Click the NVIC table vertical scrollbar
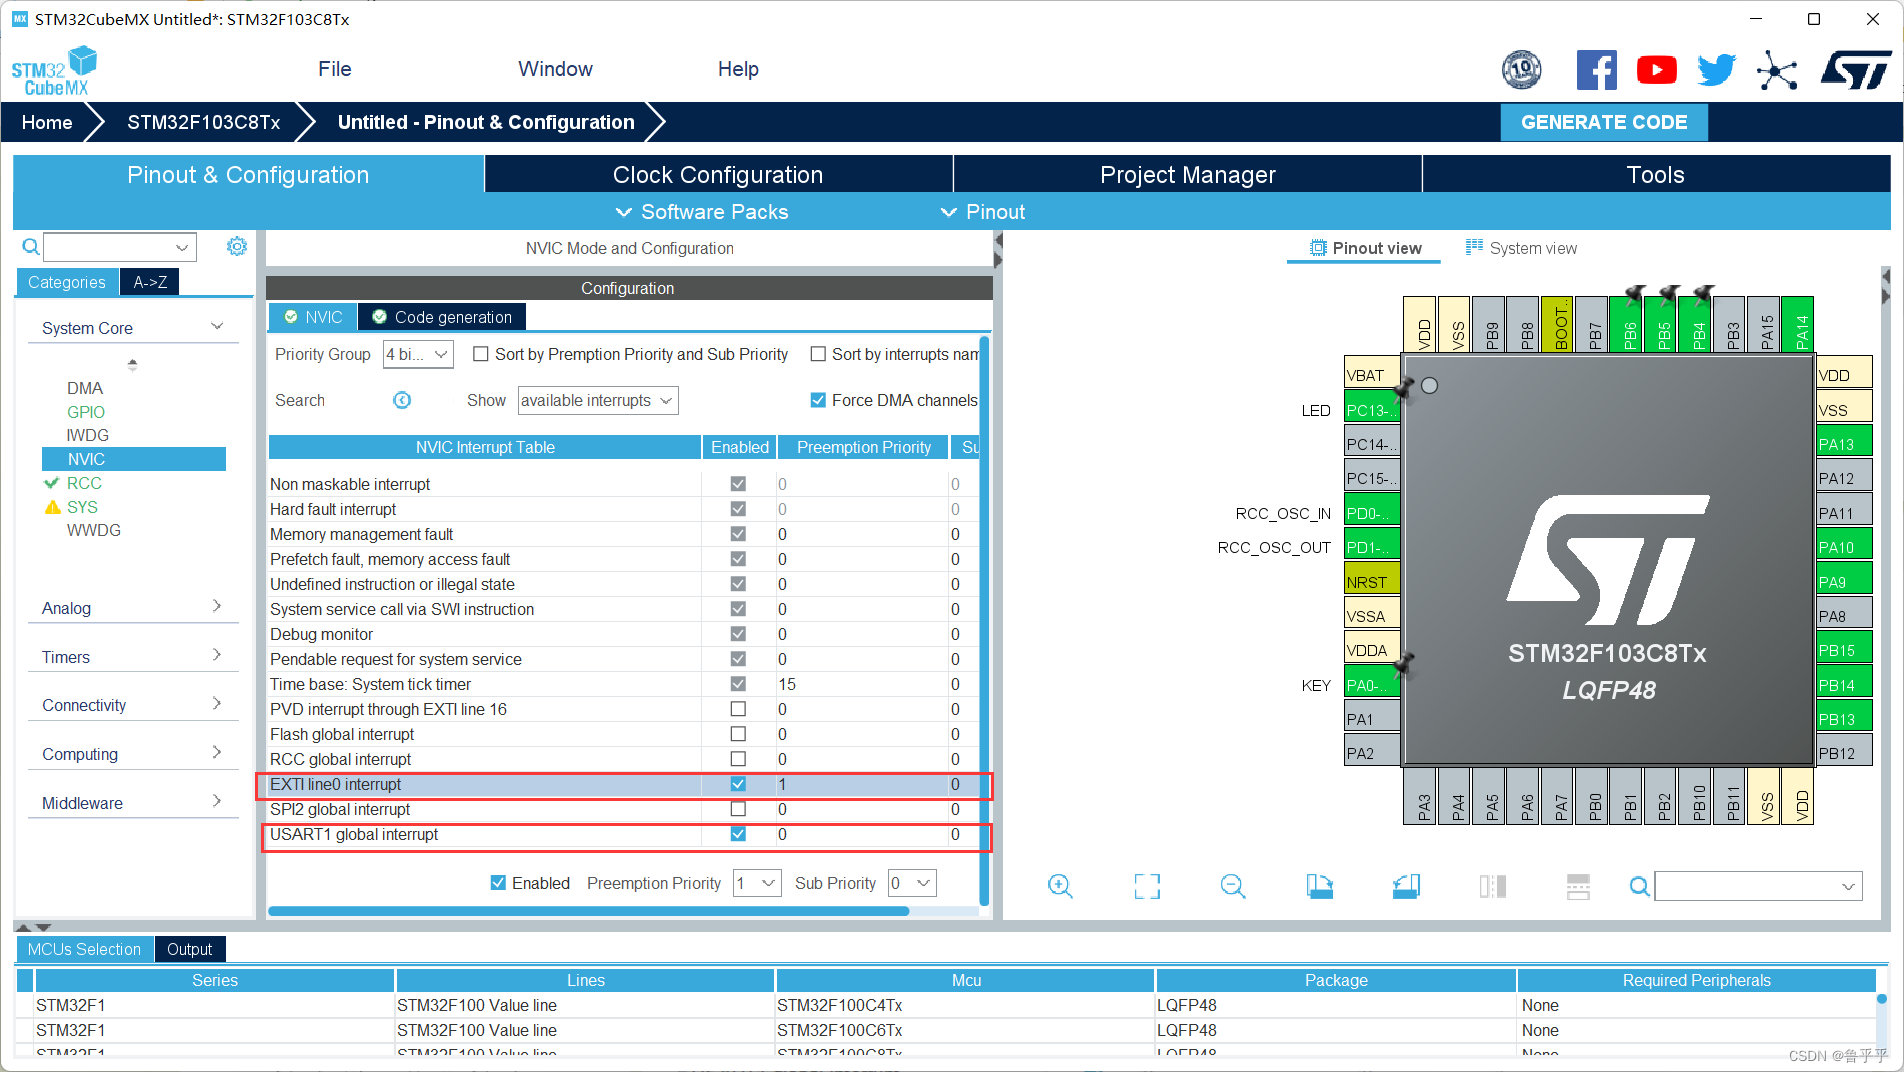 click(984, 620)
